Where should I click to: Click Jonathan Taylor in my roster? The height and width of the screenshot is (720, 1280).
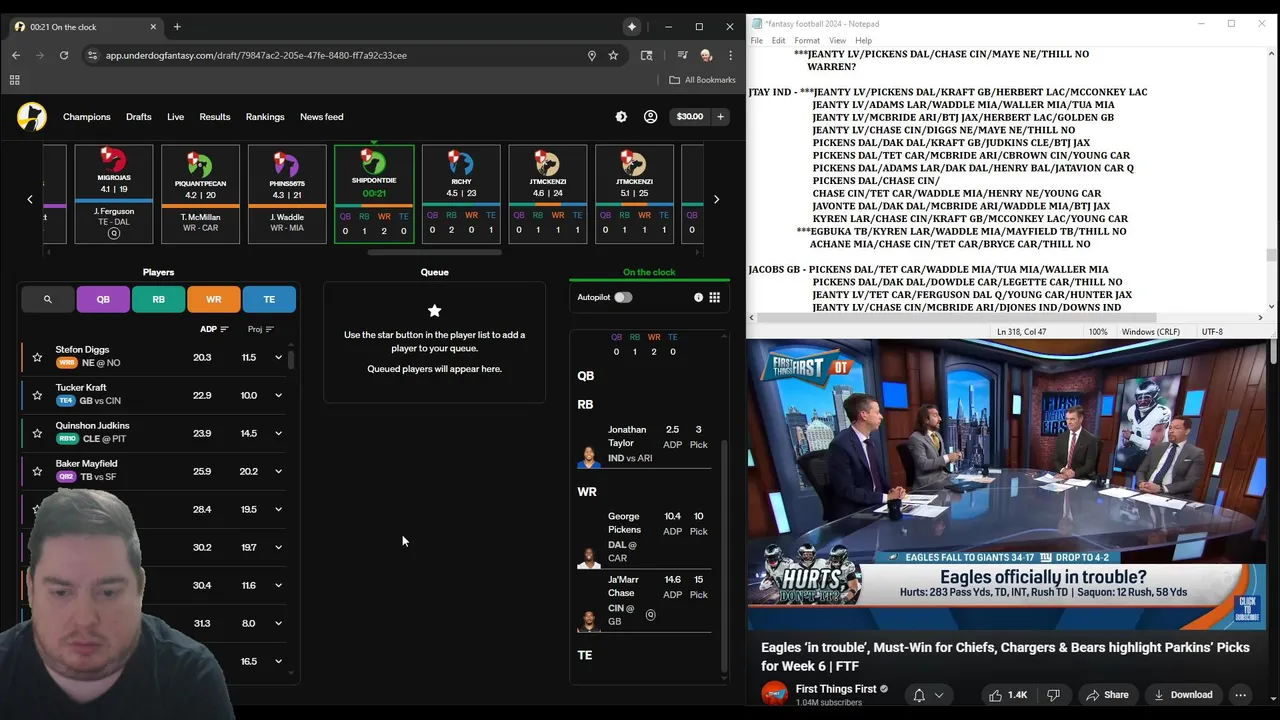pos(644,444)
